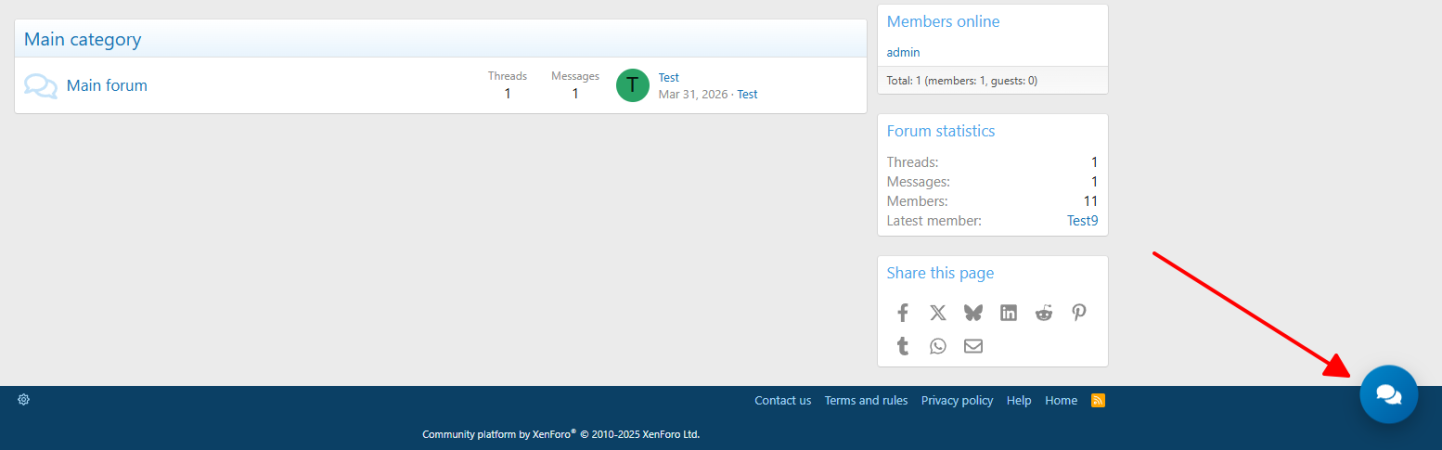Click the Main forum speech bubbles icon
The height and width of the screenshot is (450, 1442).
[x=40, y=86]
